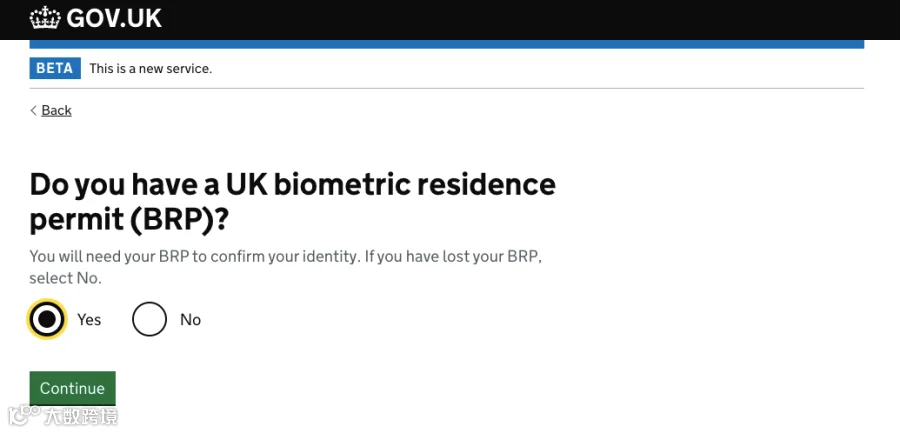The height and width of the screenshot is (433, 900).
Task: Select the Yes radio button
Action: click(x=46, y=319)
